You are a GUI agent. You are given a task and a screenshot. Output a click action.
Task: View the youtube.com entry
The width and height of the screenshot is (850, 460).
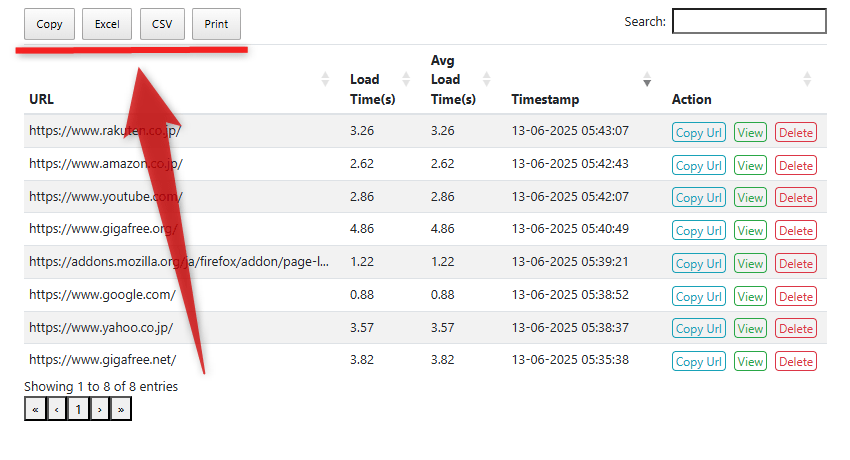(x=750, y=197)
